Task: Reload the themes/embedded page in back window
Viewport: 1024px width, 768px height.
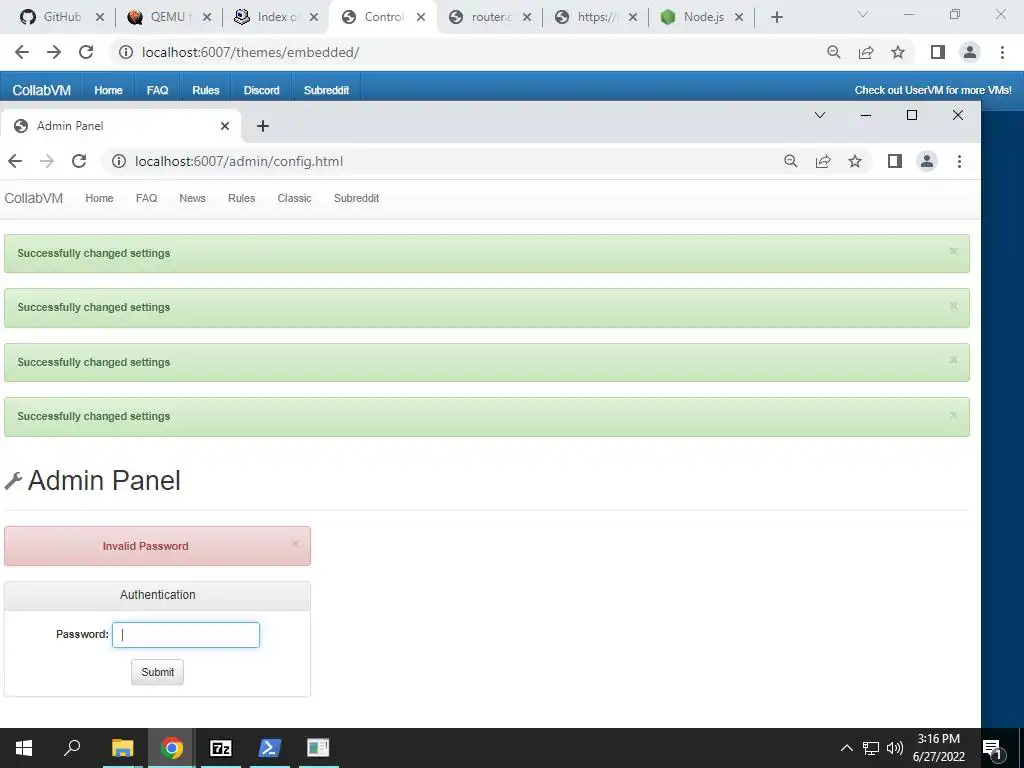Action: (86, 52)
